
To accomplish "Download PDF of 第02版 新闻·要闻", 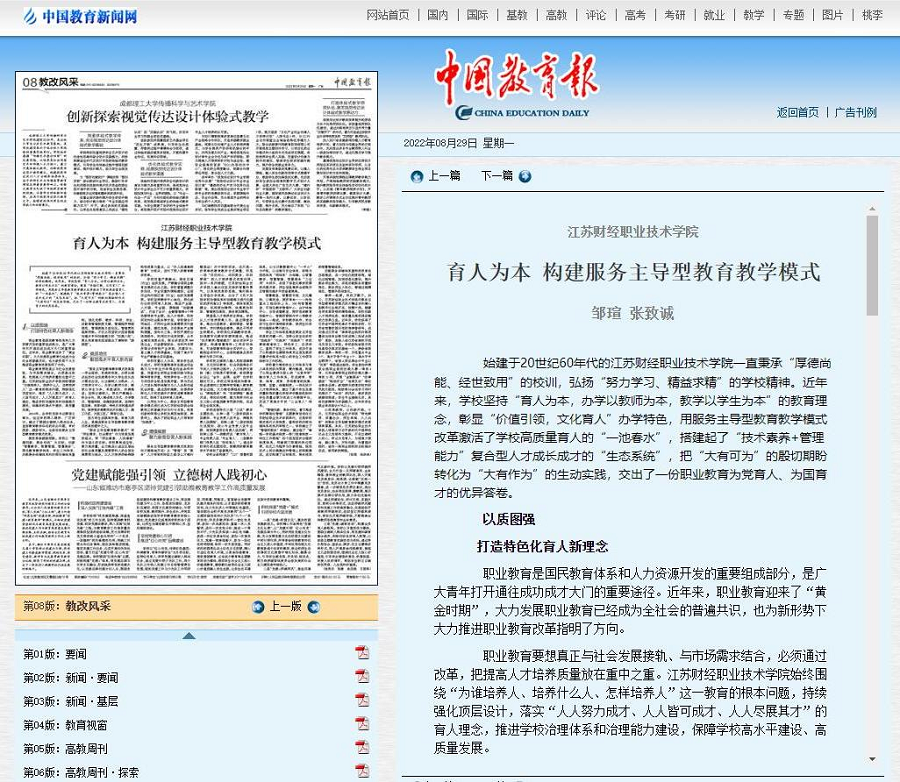I will coord(362,676).
